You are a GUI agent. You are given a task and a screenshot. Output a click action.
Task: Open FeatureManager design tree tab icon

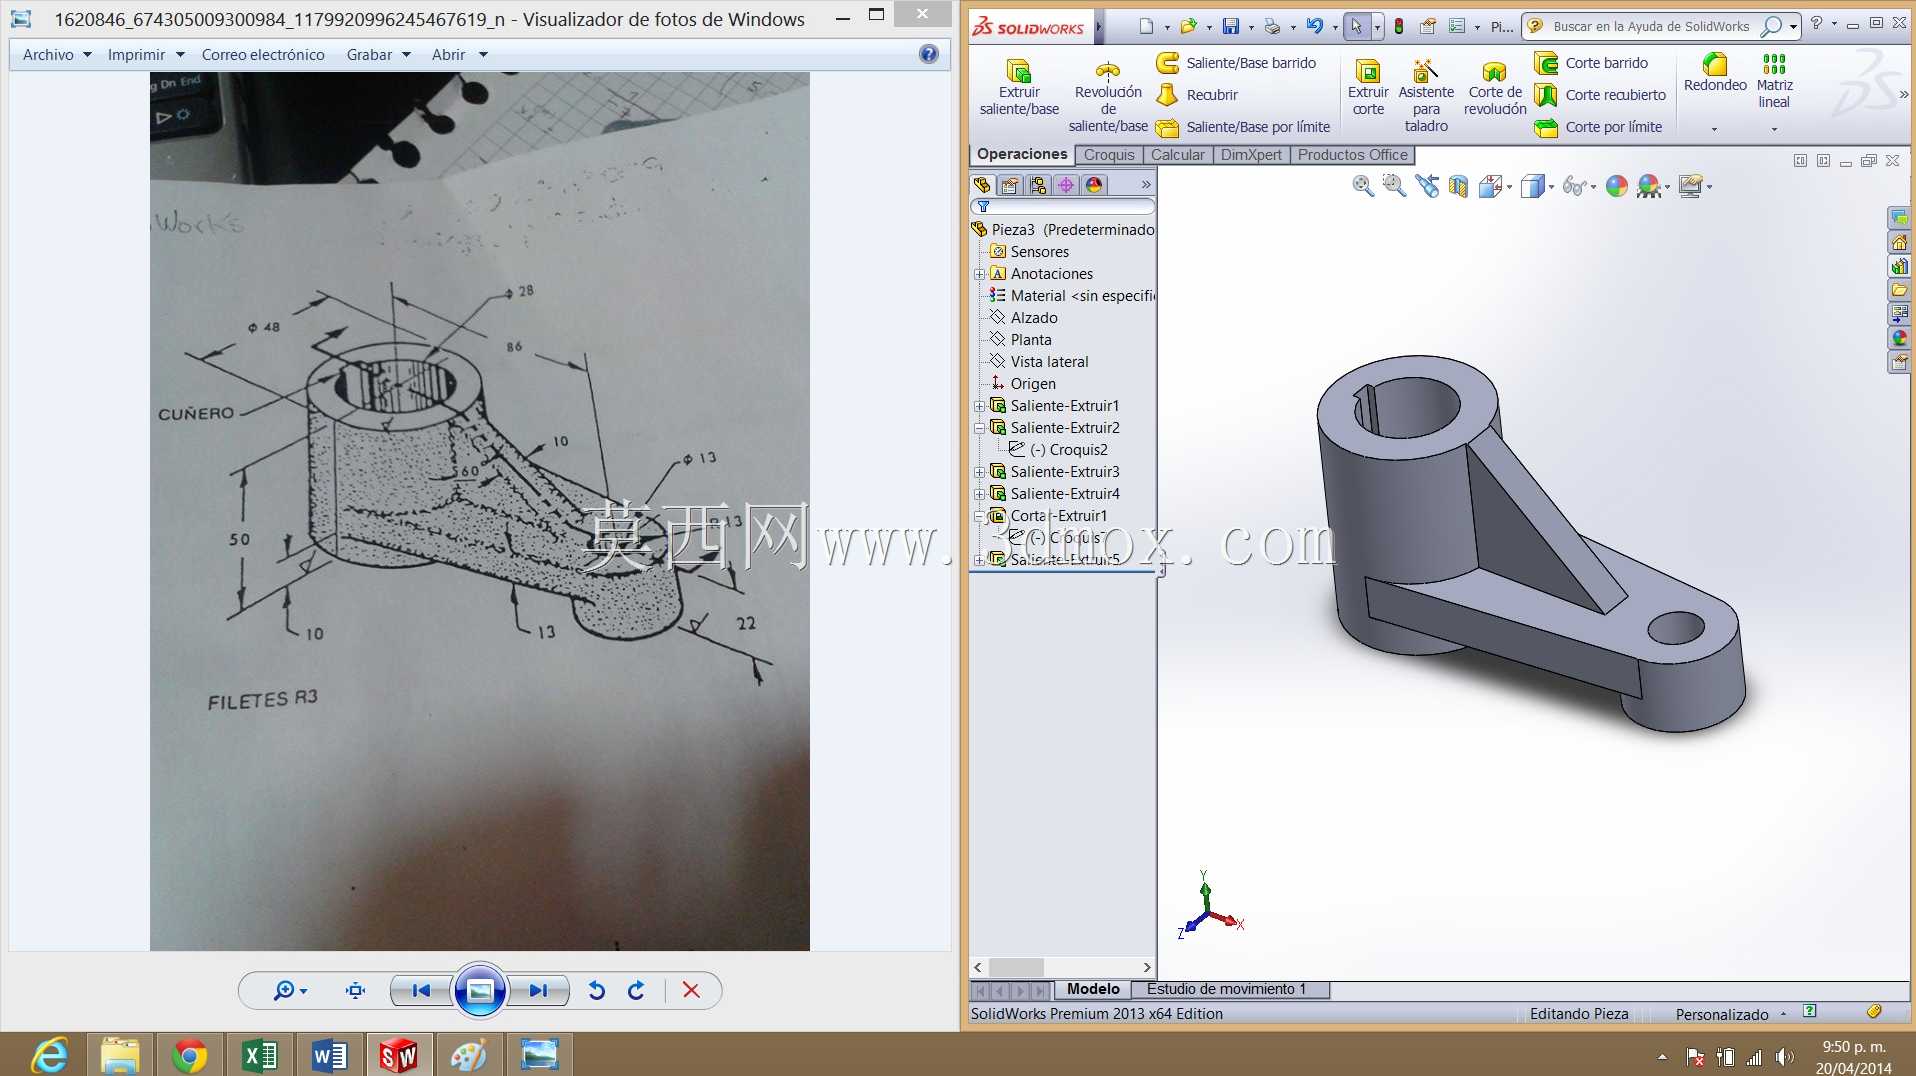(x=982, y=185)
